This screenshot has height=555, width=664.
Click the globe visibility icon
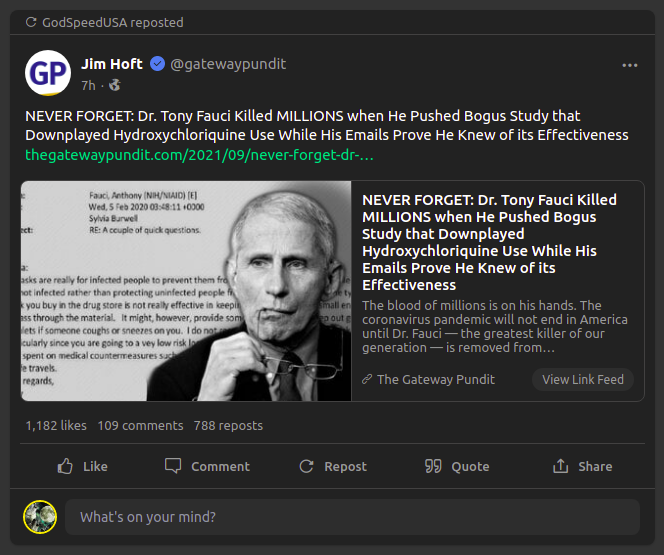coord(115,86)
